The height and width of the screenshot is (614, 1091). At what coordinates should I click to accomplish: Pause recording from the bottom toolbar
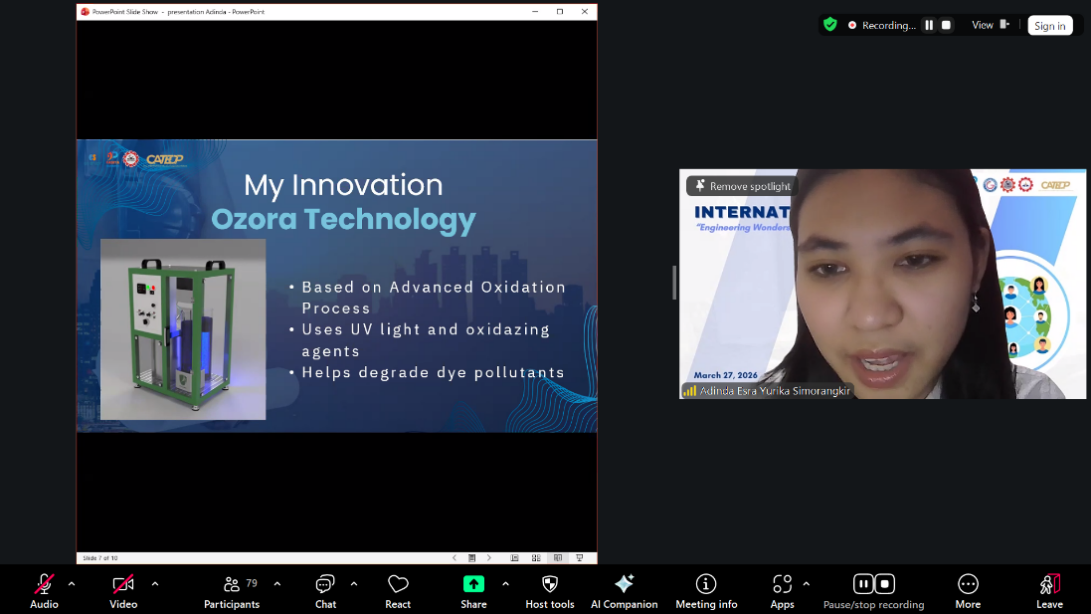point(863,583)
